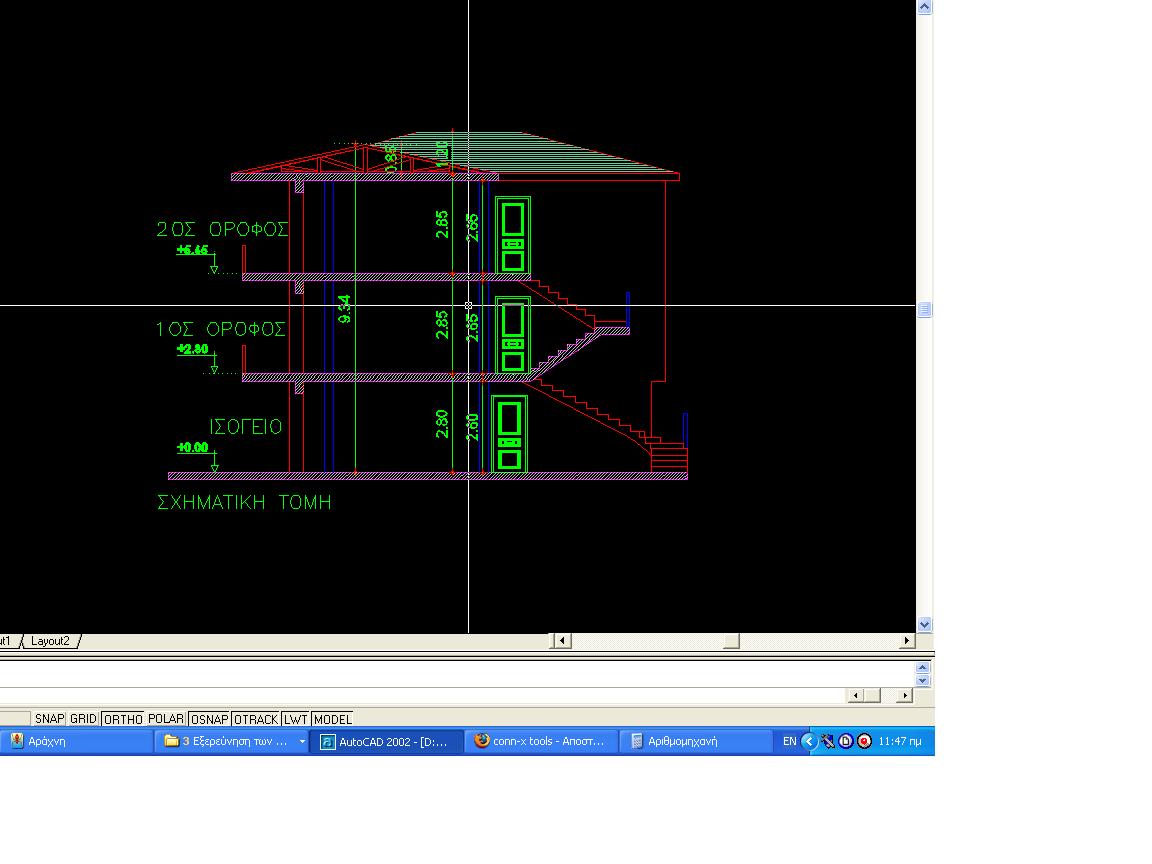The image size is (1152, 864).
Task: Select the 9.34 total height dimension
Action: [344, 309]
